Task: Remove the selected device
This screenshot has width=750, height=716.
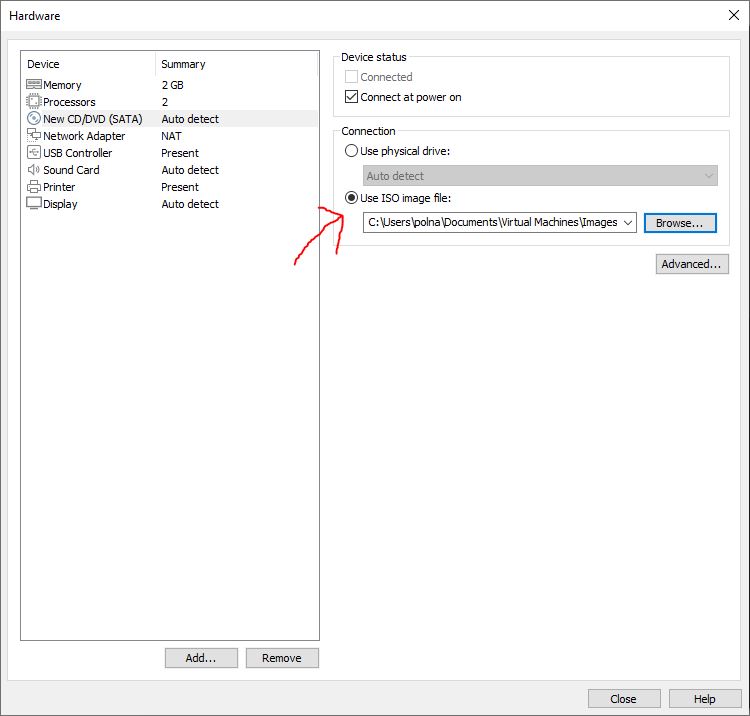Action: tap(282, 658)
